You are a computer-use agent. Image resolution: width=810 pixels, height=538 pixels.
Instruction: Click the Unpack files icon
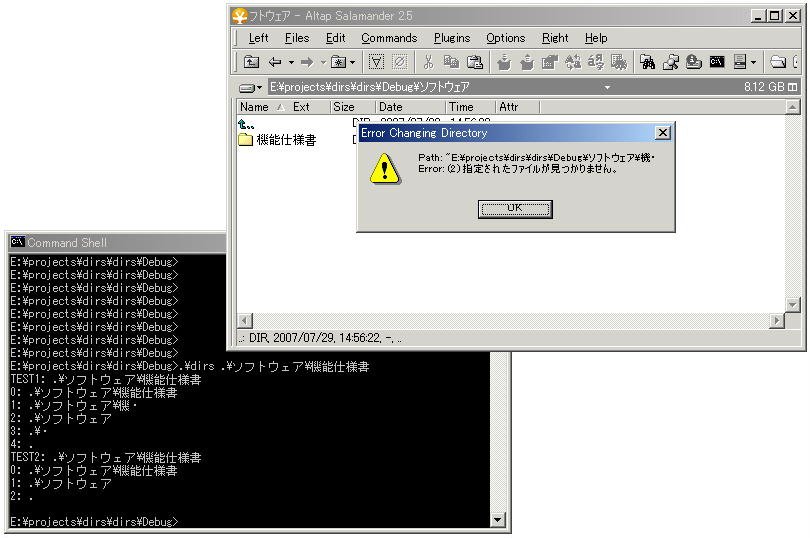coord(527,63)
